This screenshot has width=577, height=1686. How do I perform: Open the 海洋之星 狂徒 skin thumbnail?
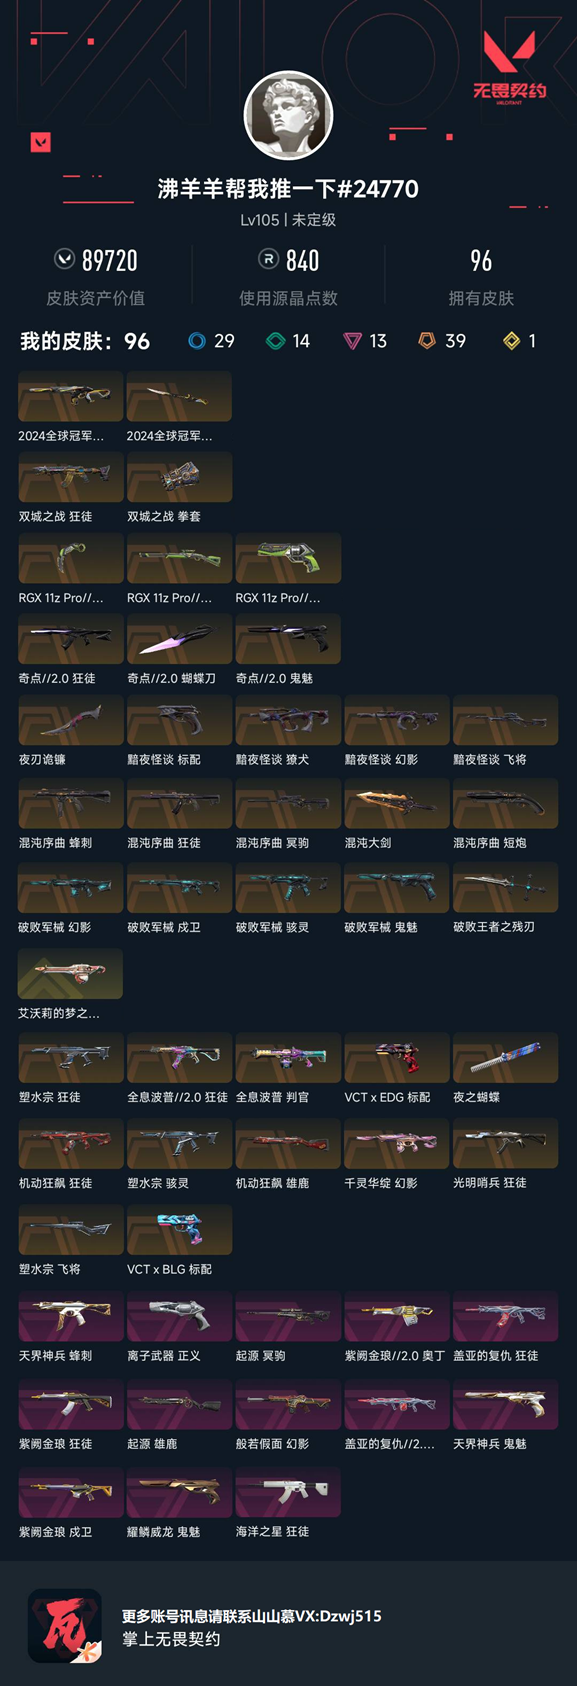click(x=288, y=1492)
